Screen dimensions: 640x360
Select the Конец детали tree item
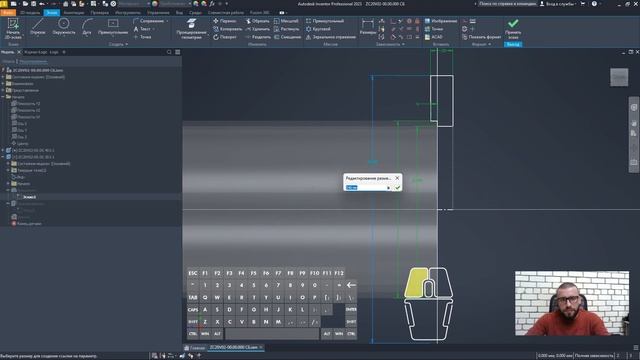[x=26, y=224]
